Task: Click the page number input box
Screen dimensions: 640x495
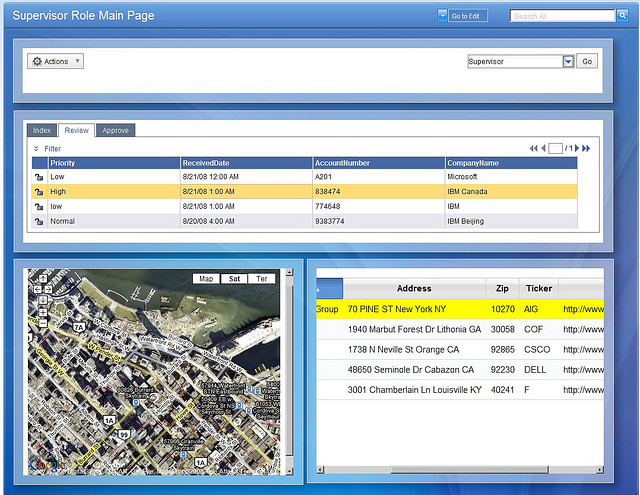Action: point(556,149)
